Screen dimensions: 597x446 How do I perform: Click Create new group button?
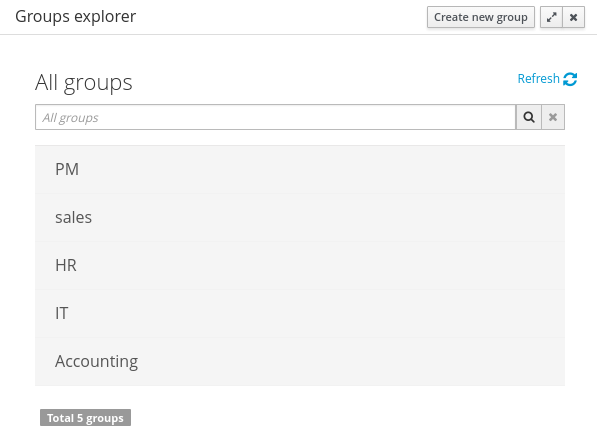tap(481, 17)
